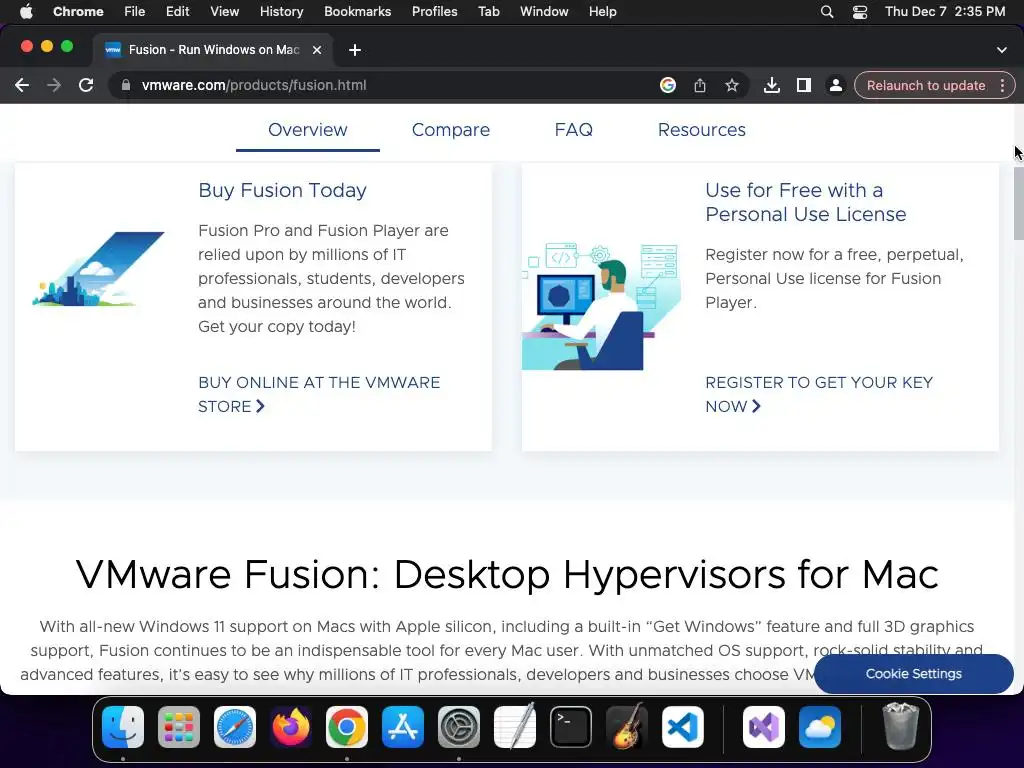Open macOS Control Center icon
This screenshot has height=768, width=1024.
coord(859,12)
